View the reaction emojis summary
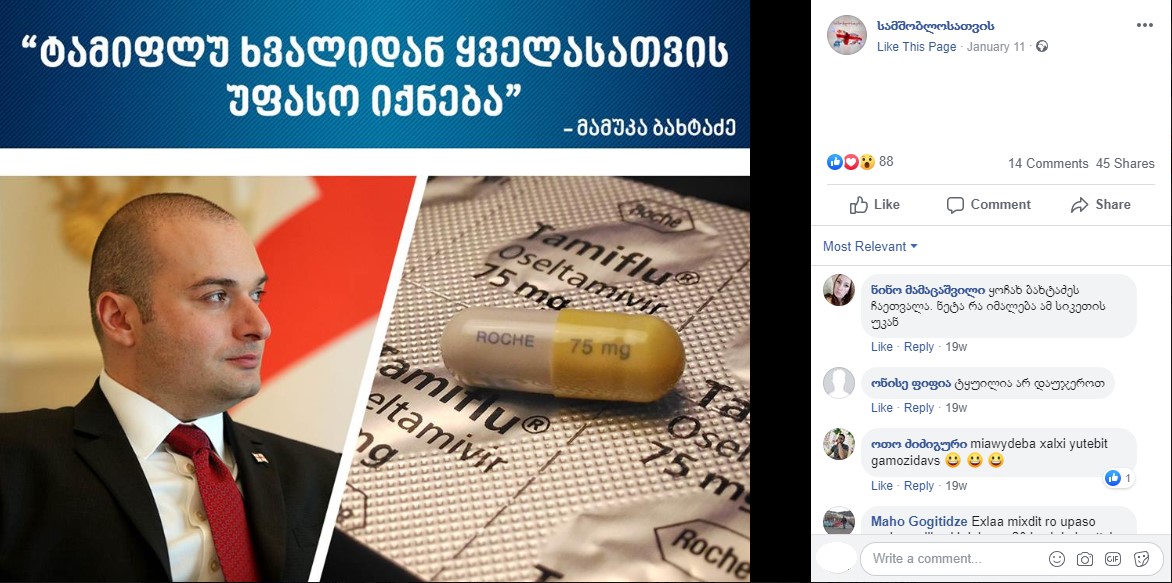Image resolution: width=1172 pixels, height=583 pixels. pos(851,161)
